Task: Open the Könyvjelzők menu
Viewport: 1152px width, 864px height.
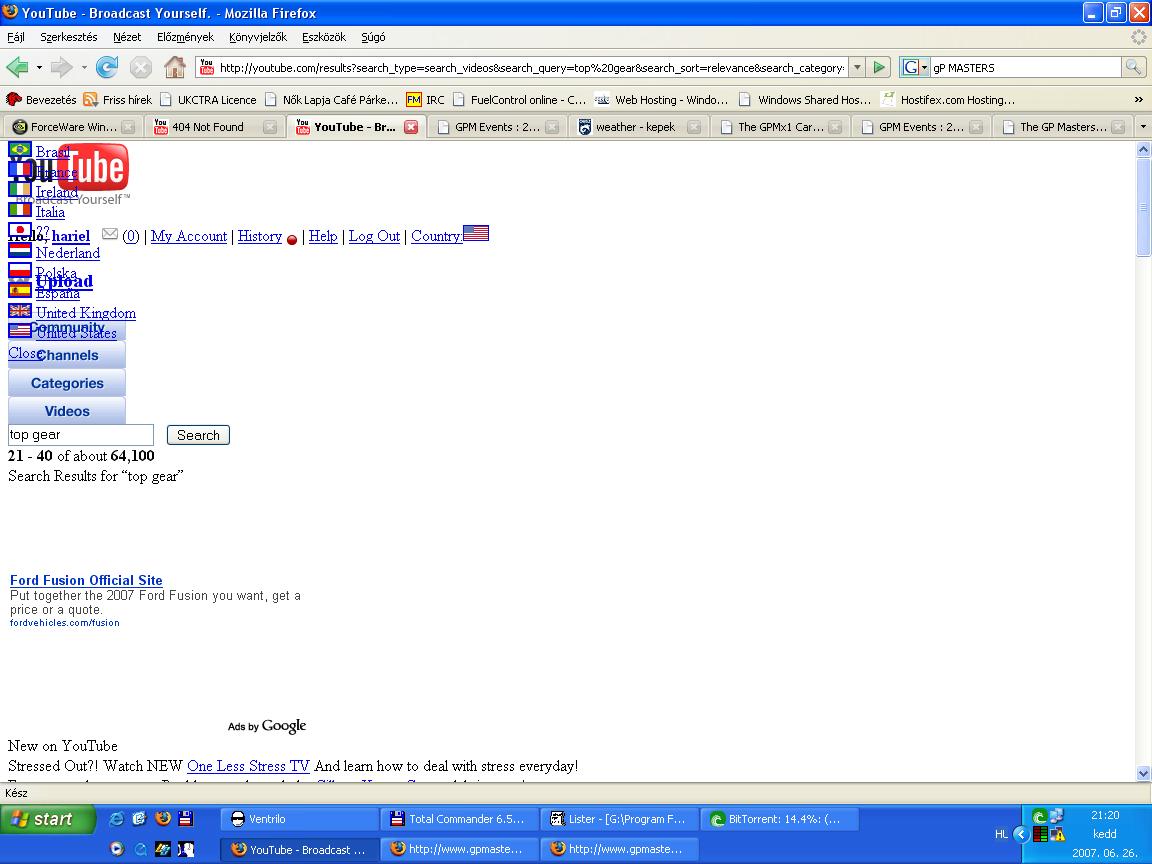Action: [x=258, y=37]
